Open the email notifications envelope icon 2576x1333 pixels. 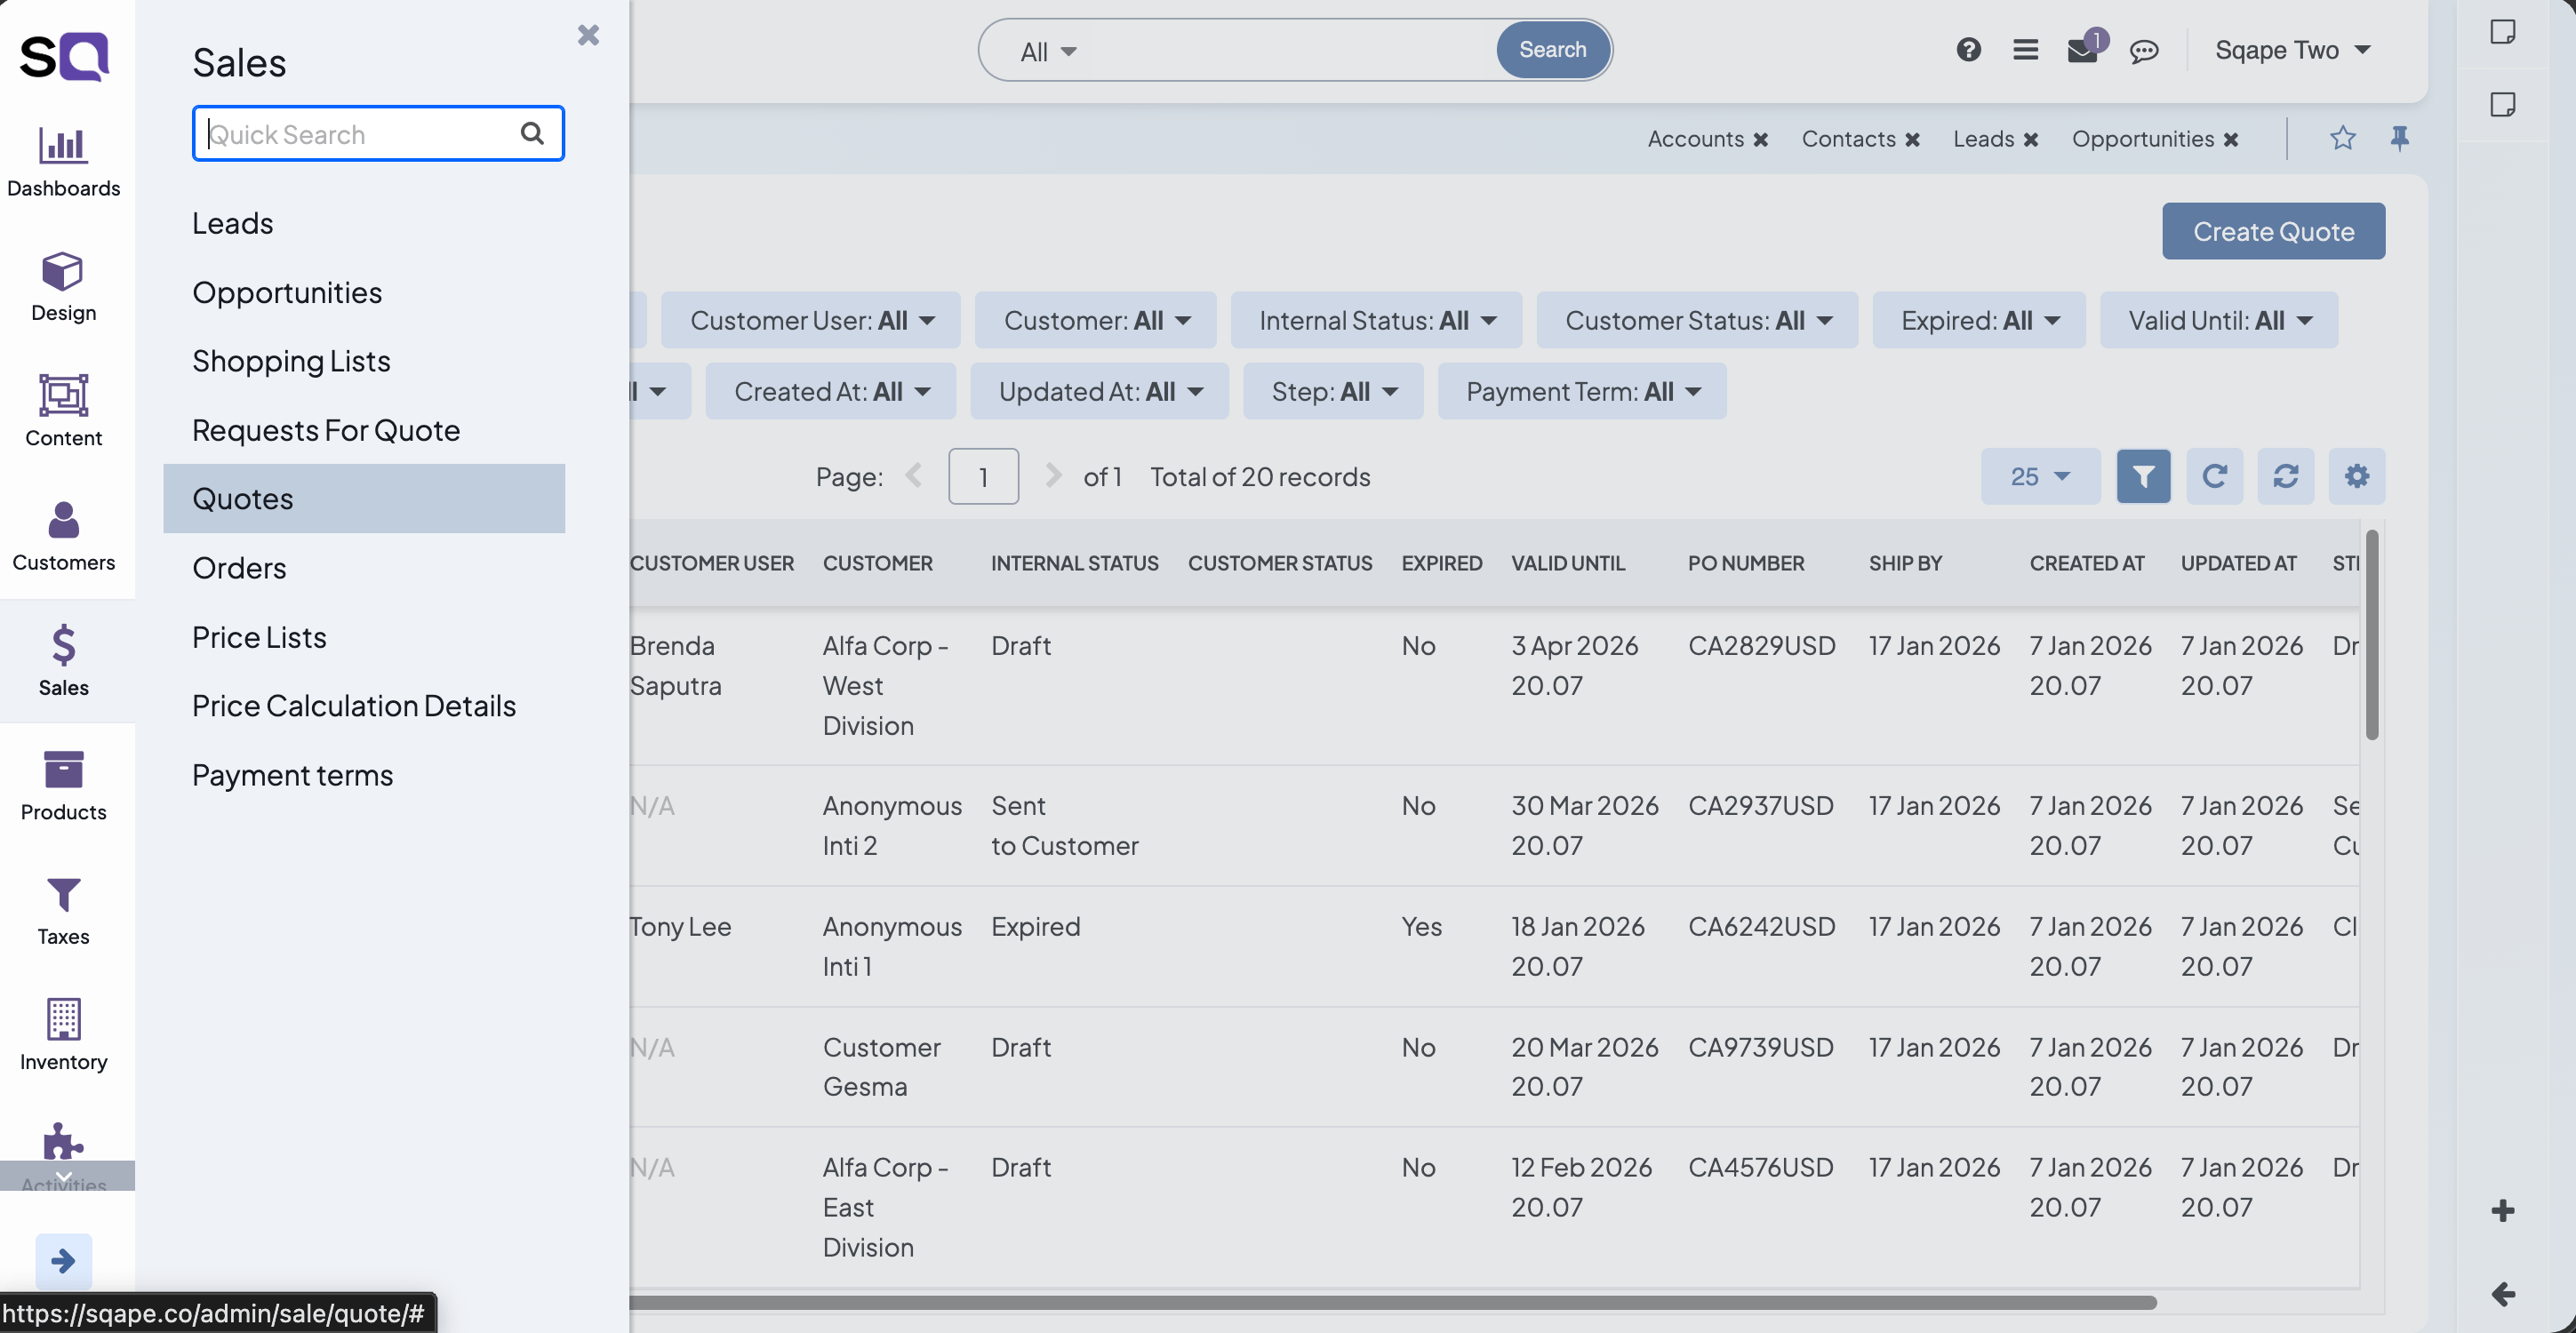(x=2083, y=50)
